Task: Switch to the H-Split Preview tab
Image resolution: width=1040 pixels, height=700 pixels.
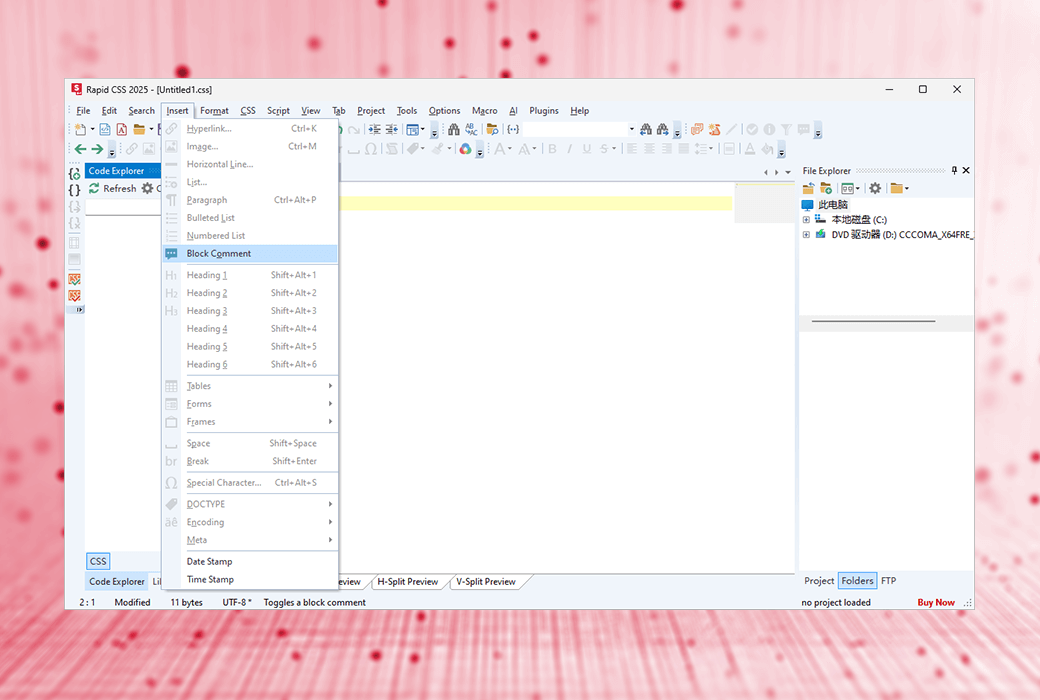Action: (x=407, y=582)
